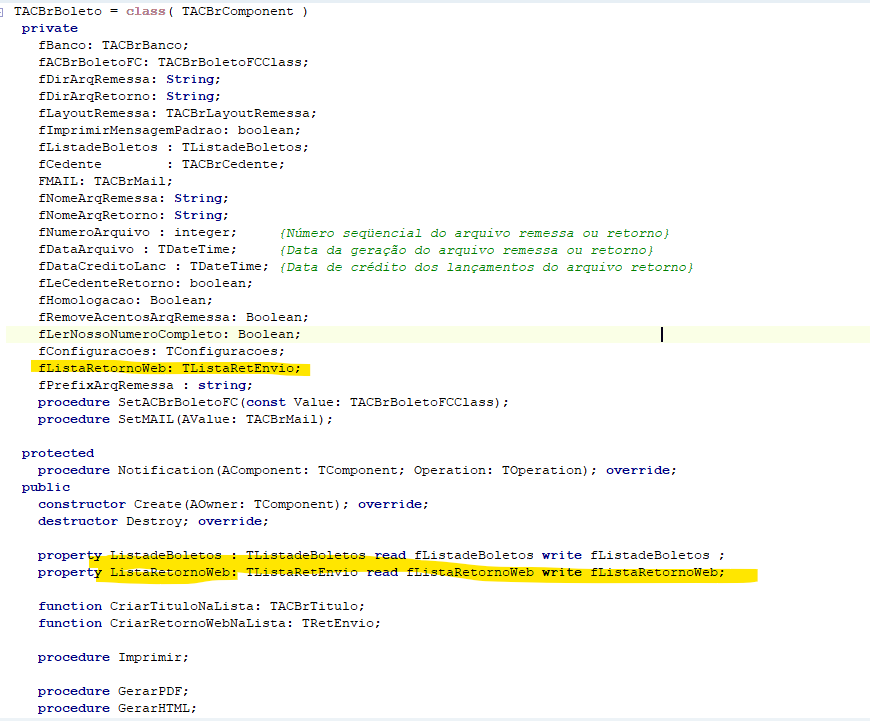Click the 'fDataCreditoLanc : TDateTime;' declaration
This screenshot has height=721, width=870.
[x=154, y=266]
